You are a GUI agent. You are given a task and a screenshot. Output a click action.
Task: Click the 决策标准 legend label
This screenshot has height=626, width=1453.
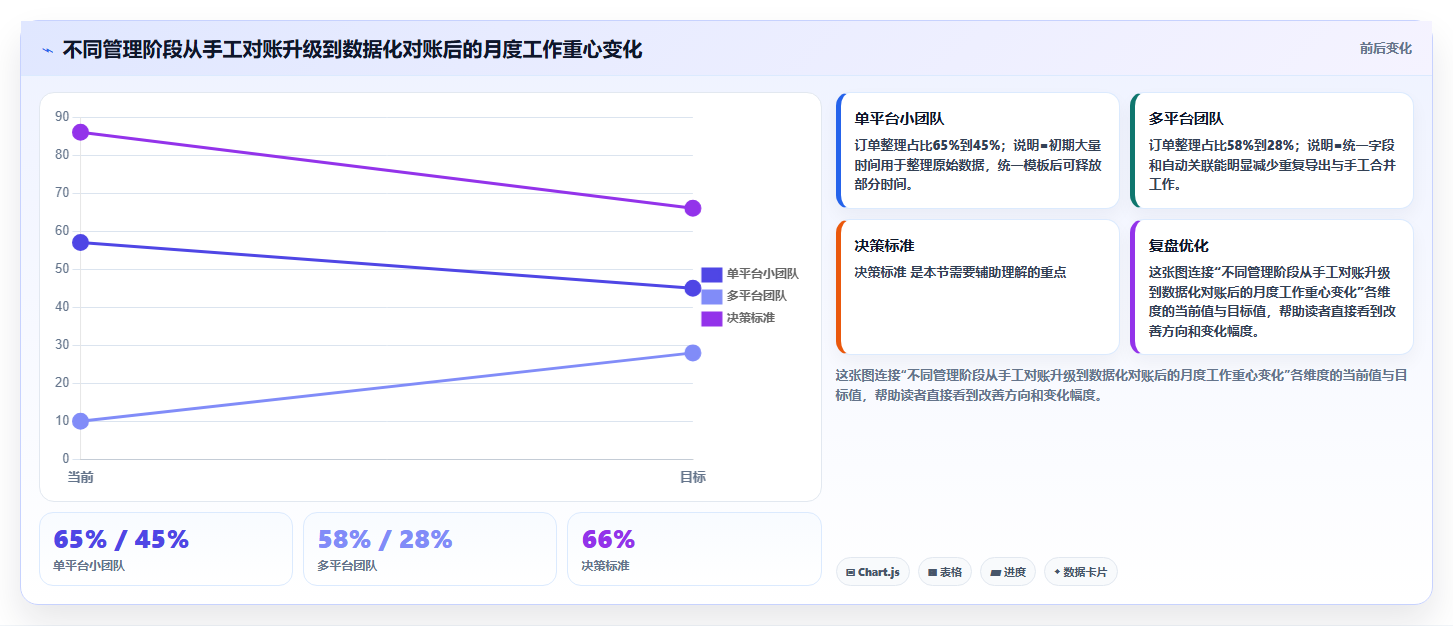(x=750, y=318)
